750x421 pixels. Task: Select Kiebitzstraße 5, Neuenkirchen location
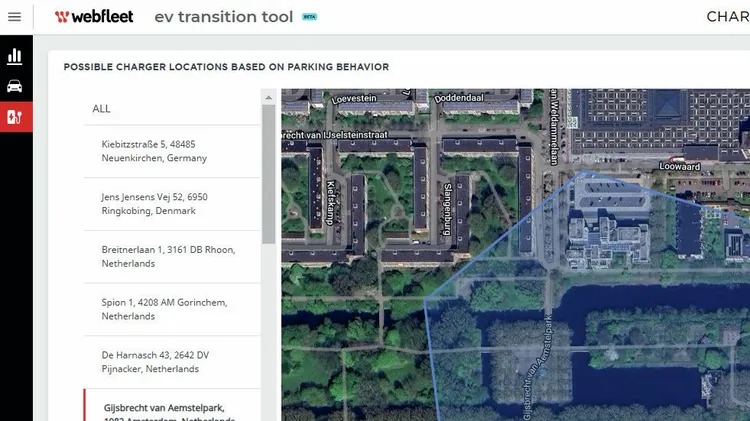[172, 151]
